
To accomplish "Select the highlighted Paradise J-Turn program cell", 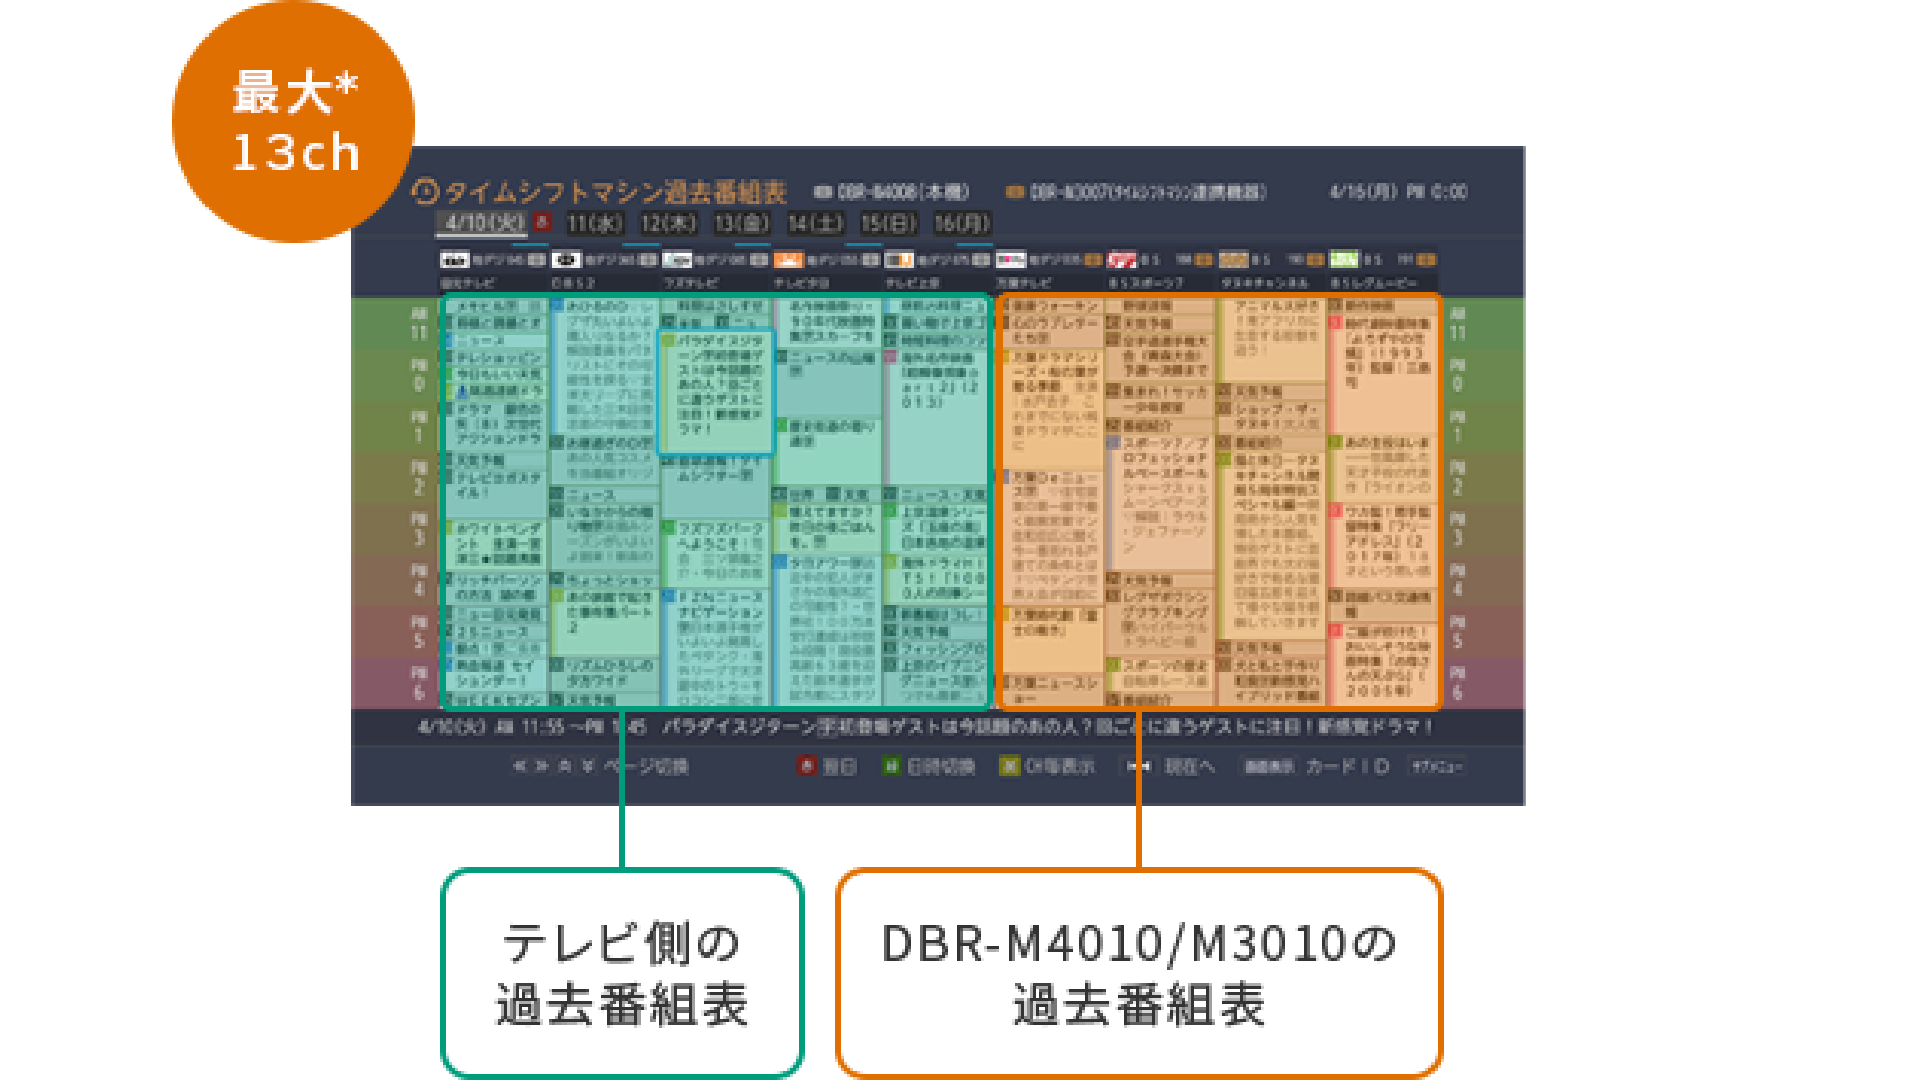I will coord(716,391).
